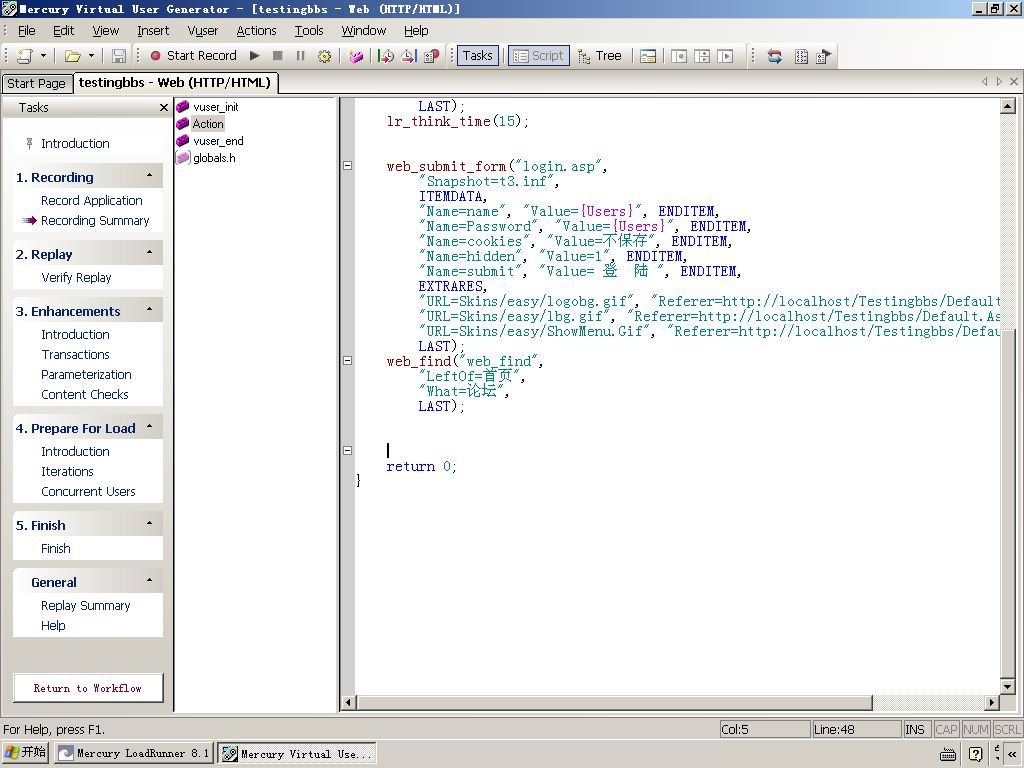
Task: Expand the Open folder dropdown arrow
Action: [x=91, y=56]
